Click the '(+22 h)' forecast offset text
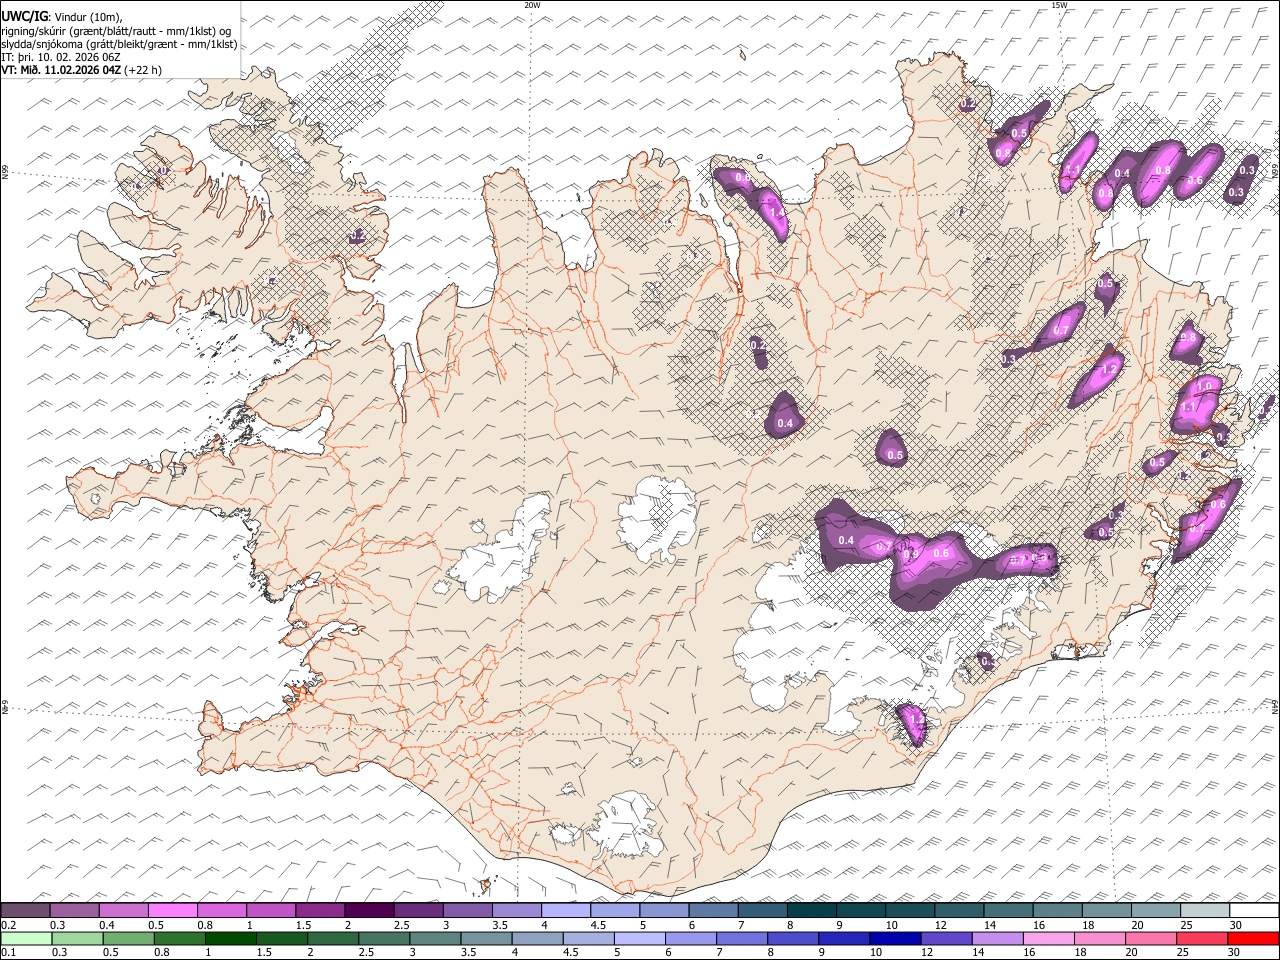 coord(144,70)
